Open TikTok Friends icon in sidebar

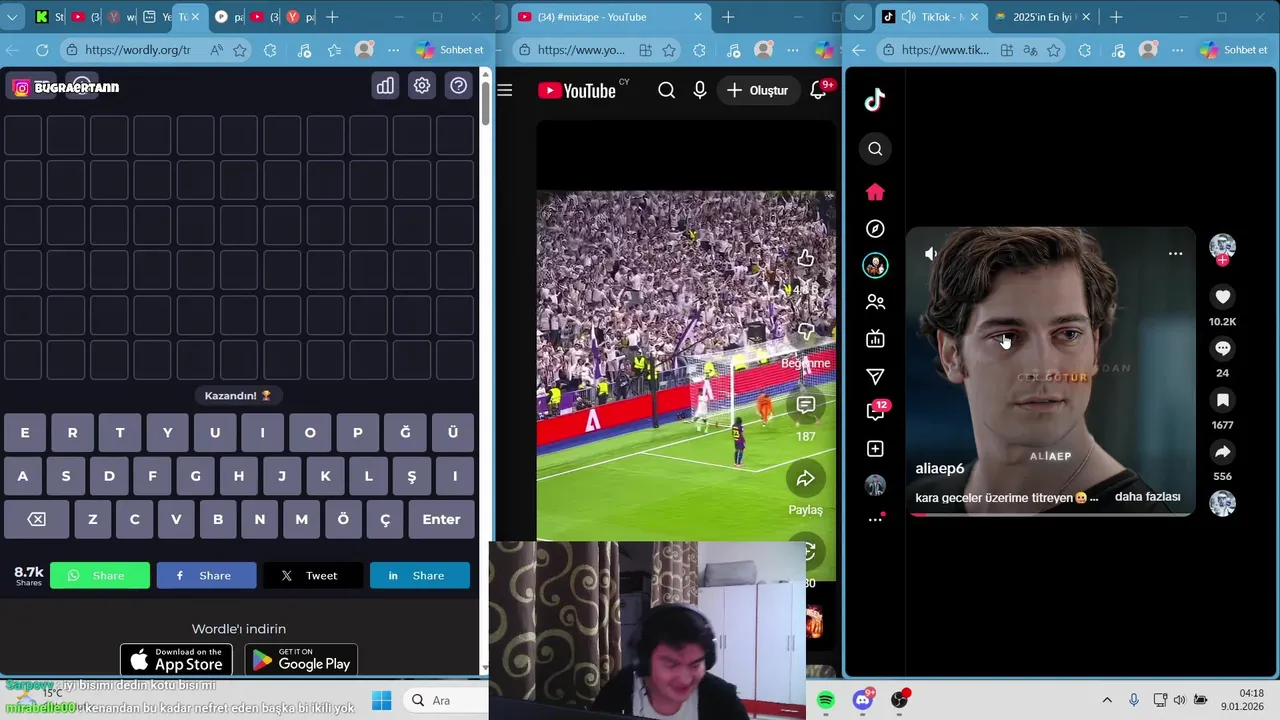tap(875, 302)
